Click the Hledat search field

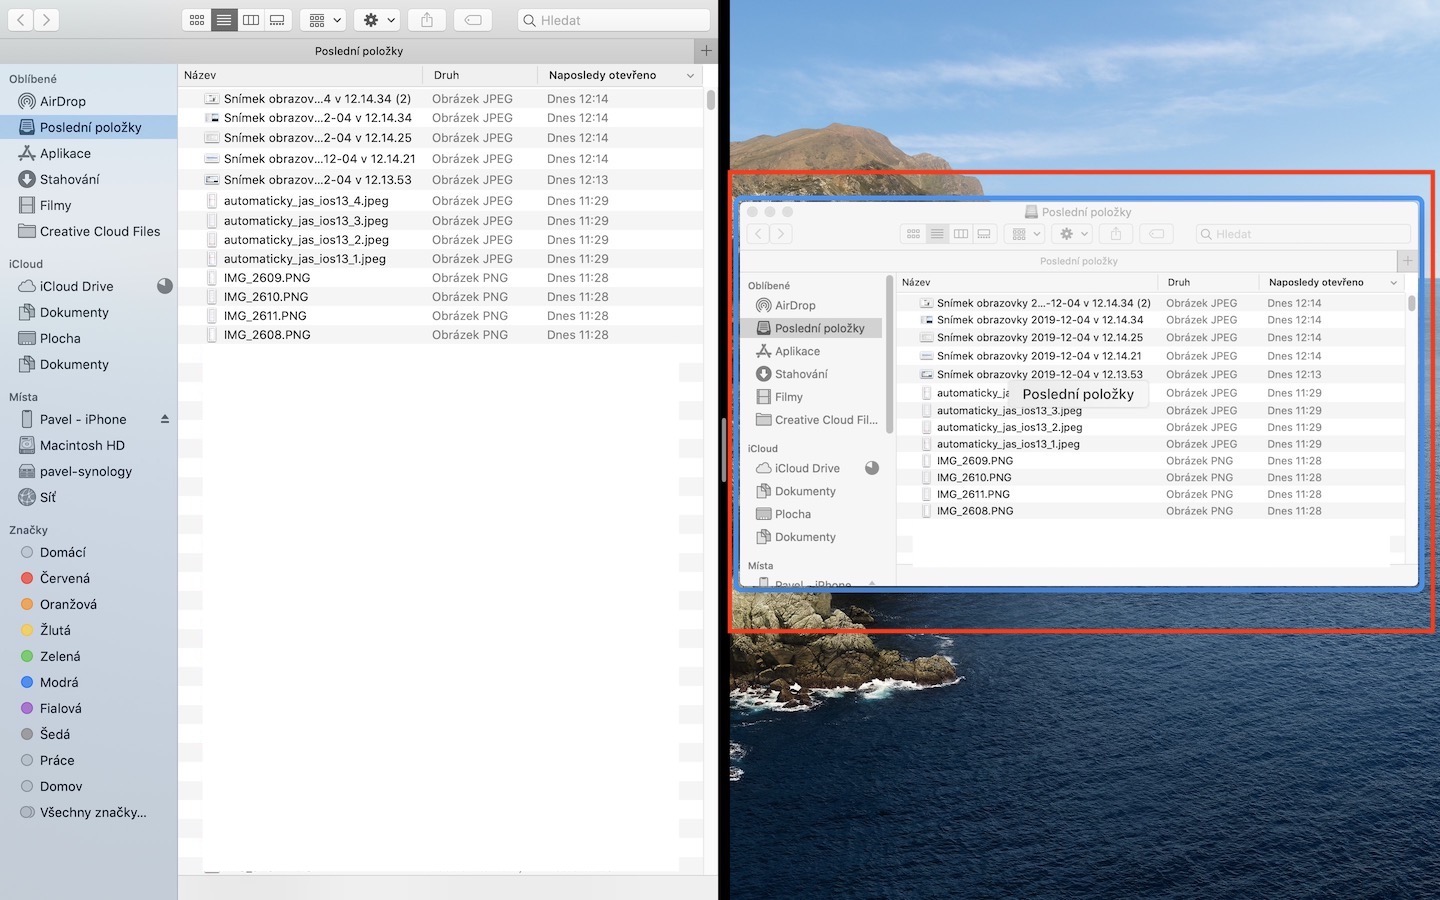[x=614, y=20]
